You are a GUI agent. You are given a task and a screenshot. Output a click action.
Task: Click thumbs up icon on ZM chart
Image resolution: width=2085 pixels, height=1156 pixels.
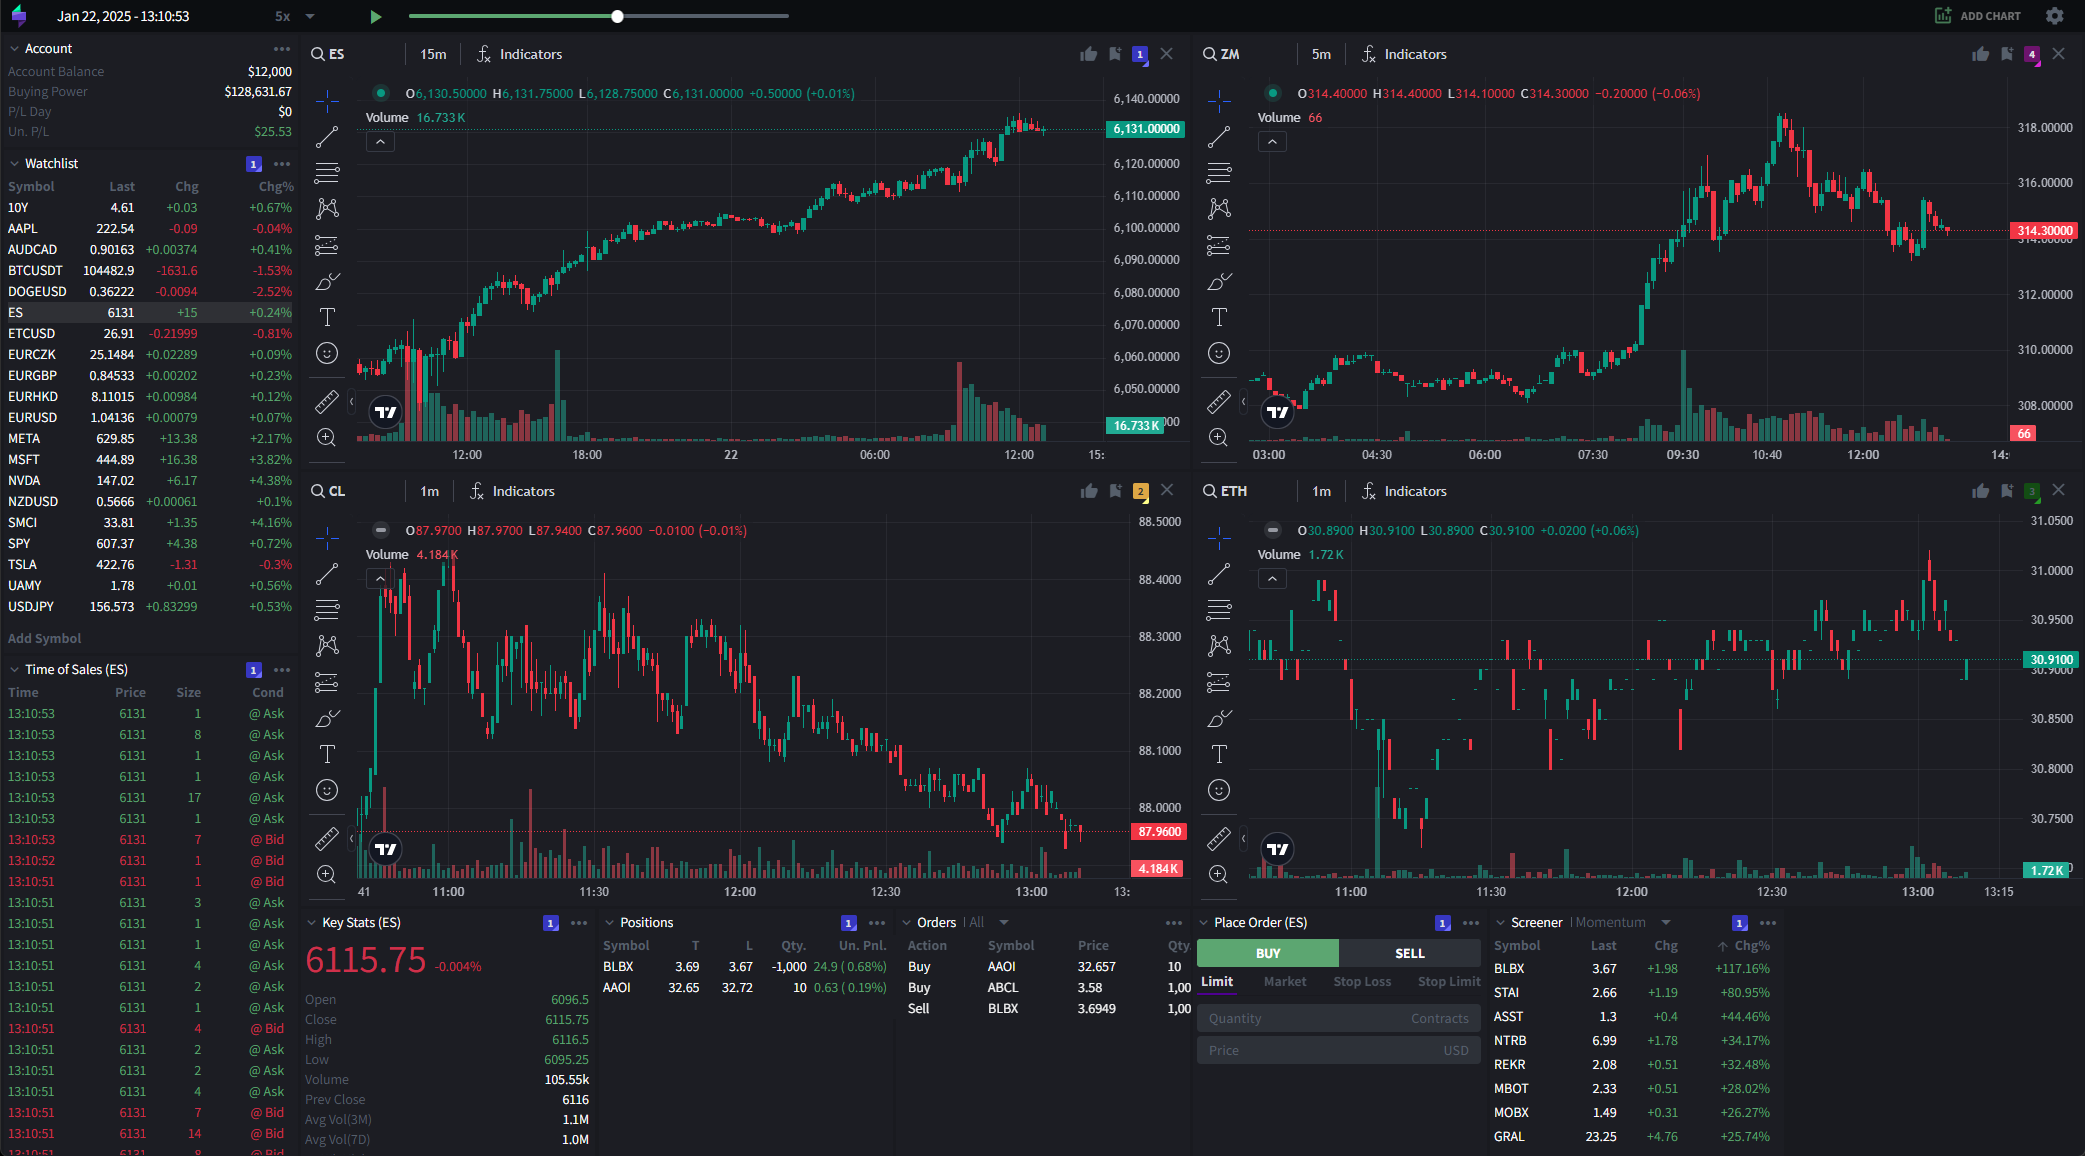pyautogui.click(x=1980, y=54)
